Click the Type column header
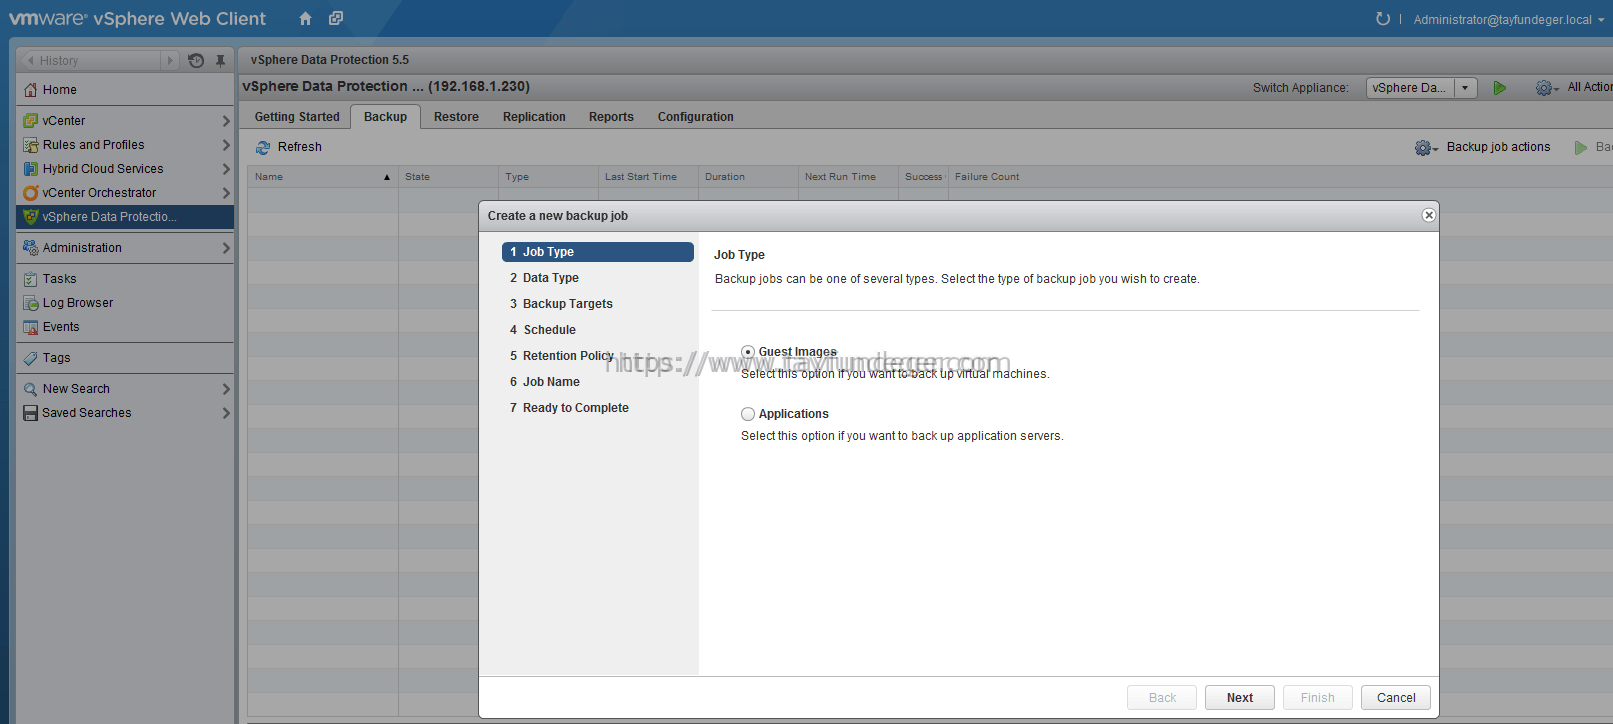 [x=548, y=177]
